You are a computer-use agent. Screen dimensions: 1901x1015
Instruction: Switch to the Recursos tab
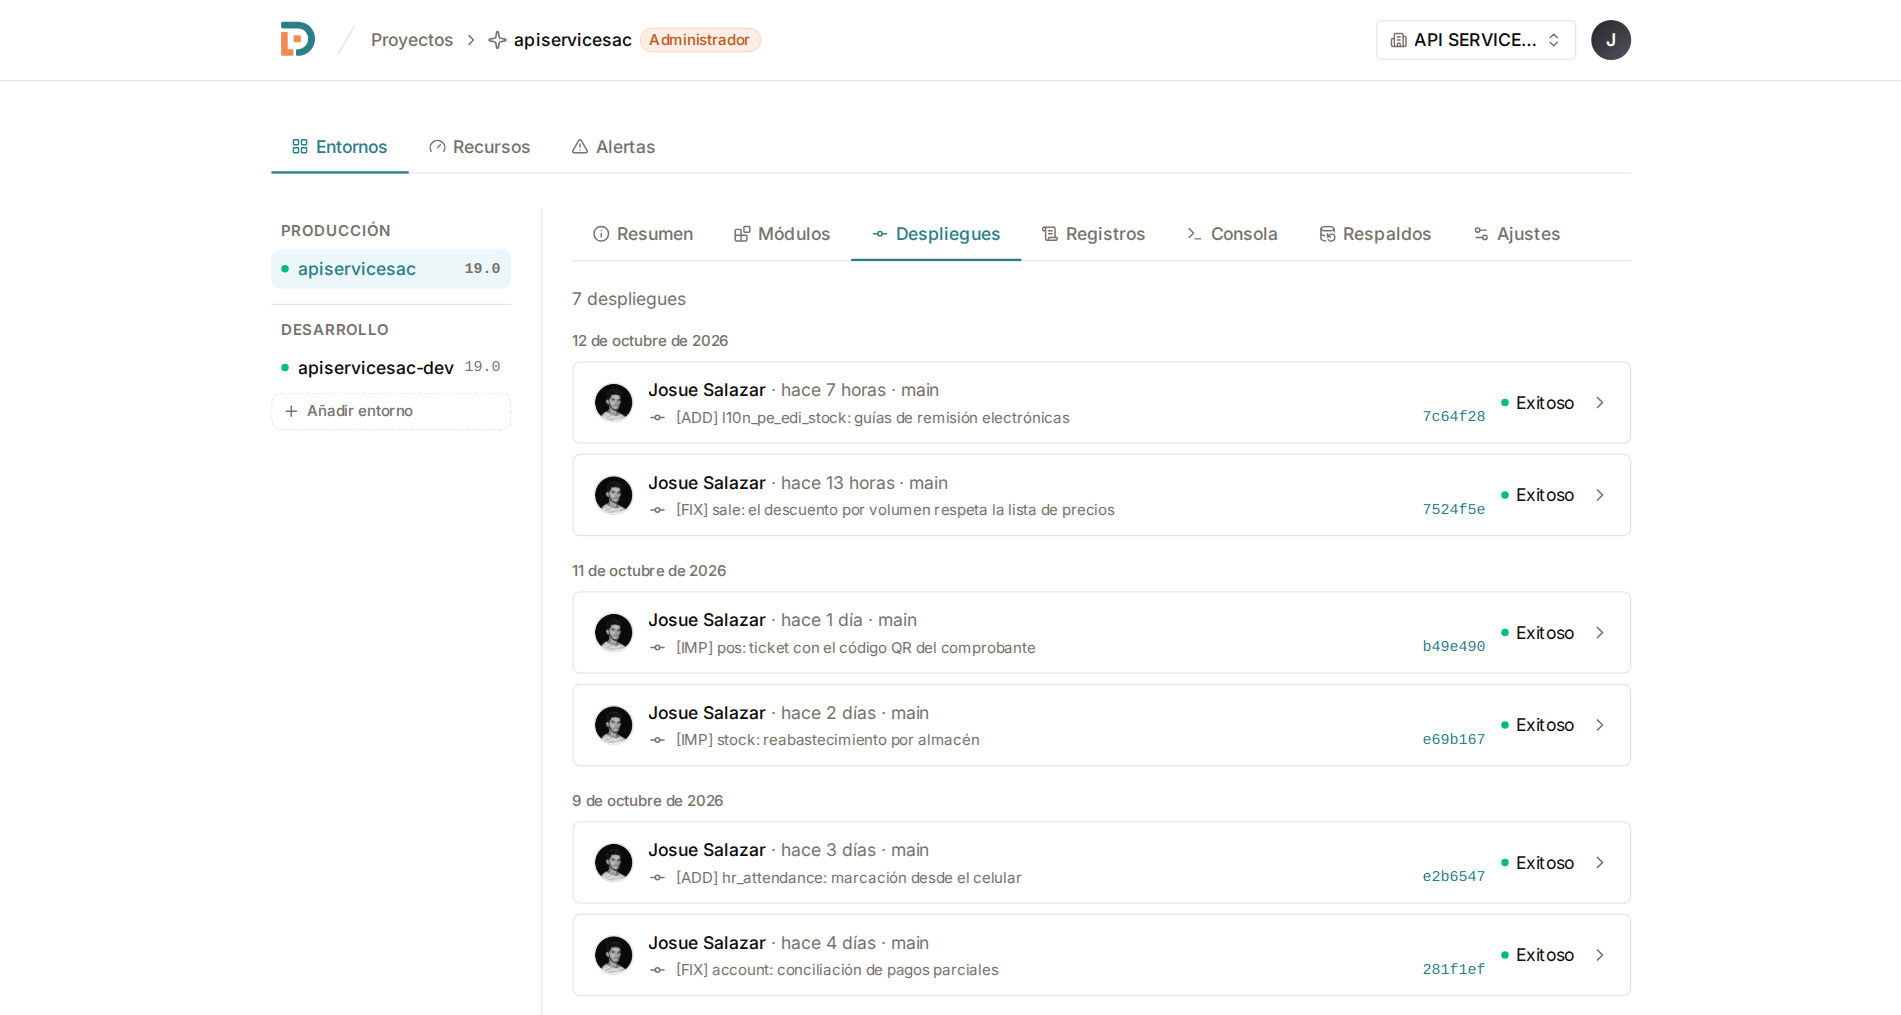point(480,147)
